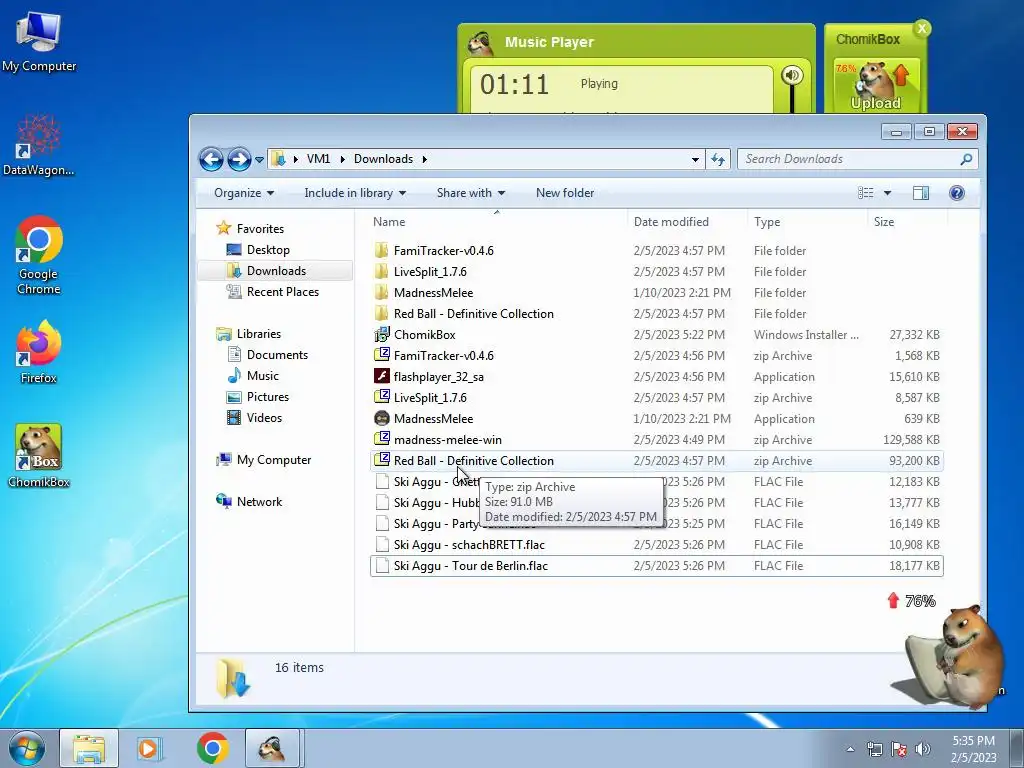Select the Music library

tap(263, 376)
